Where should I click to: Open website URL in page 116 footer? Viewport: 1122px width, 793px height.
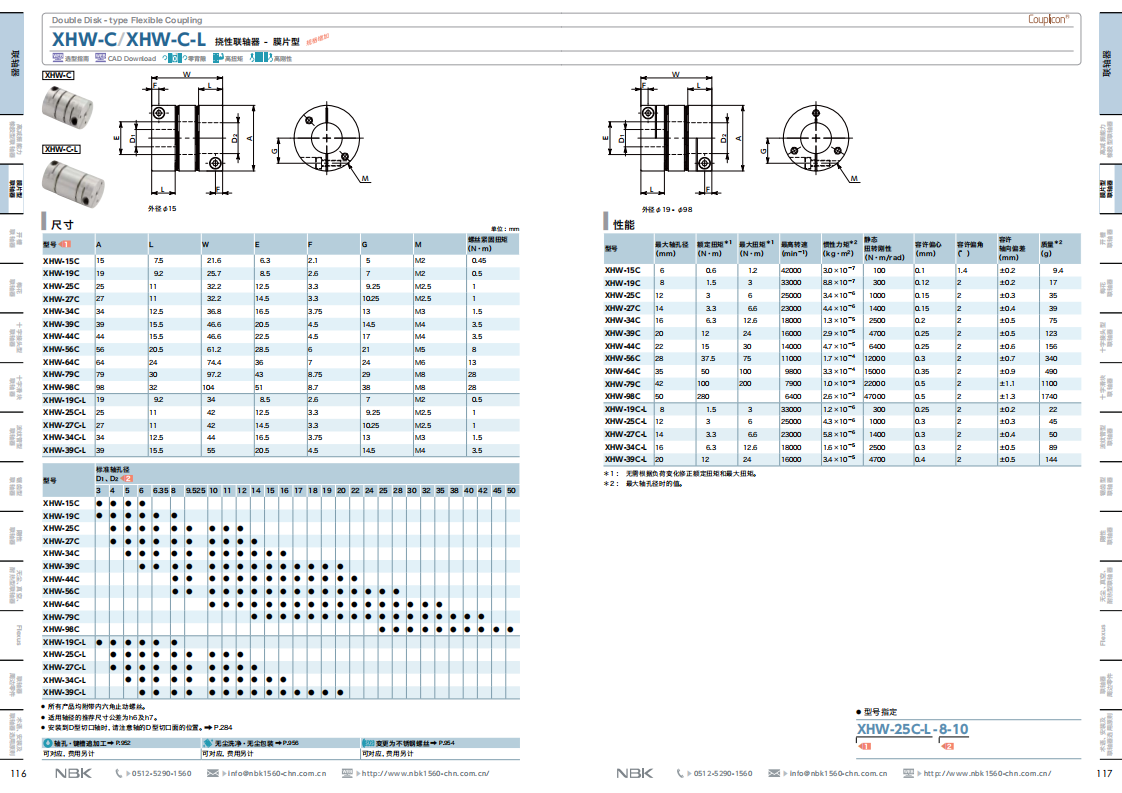[x=425, y=774]
